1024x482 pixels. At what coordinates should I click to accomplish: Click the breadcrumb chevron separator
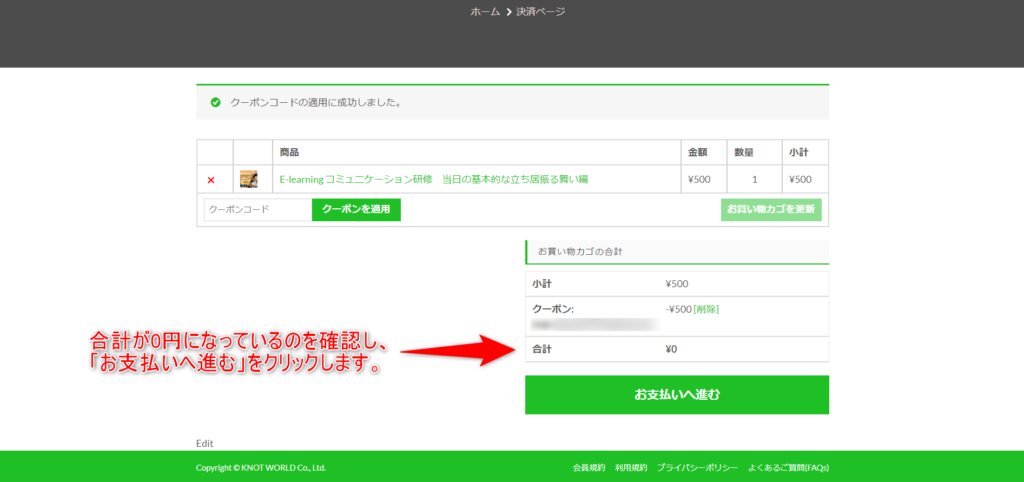coord(508,12)
